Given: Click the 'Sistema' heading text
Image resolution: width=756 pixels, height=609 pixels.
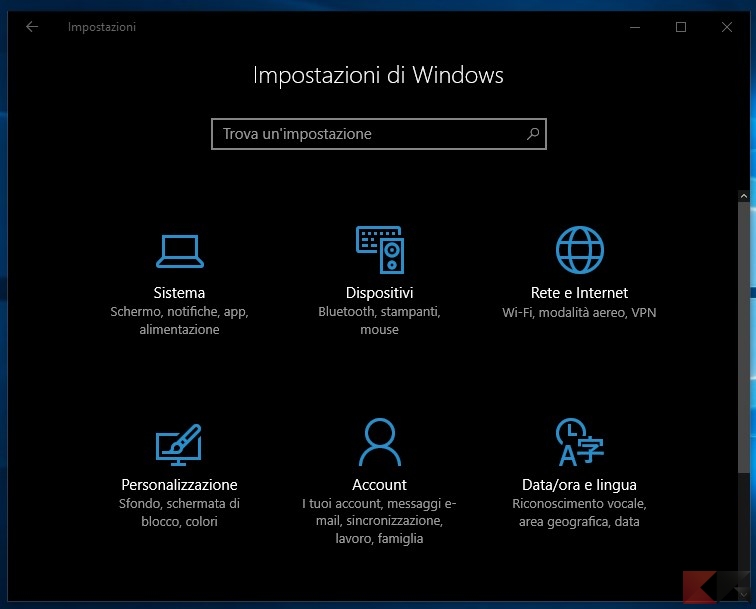Looking at the screenshot, I should [179, 293].
